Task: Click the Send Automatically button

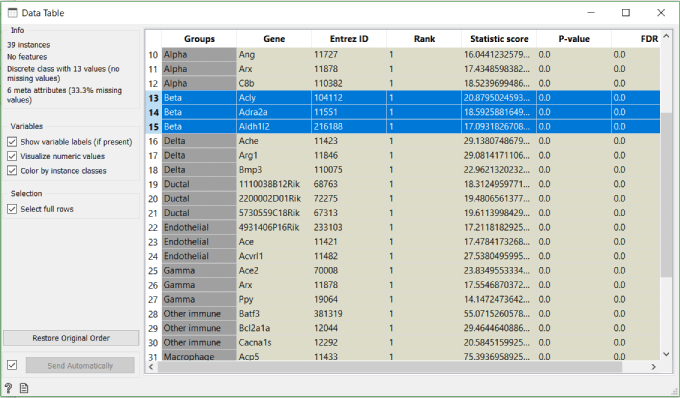Action: pyautogui.click(x=80, y=365)
